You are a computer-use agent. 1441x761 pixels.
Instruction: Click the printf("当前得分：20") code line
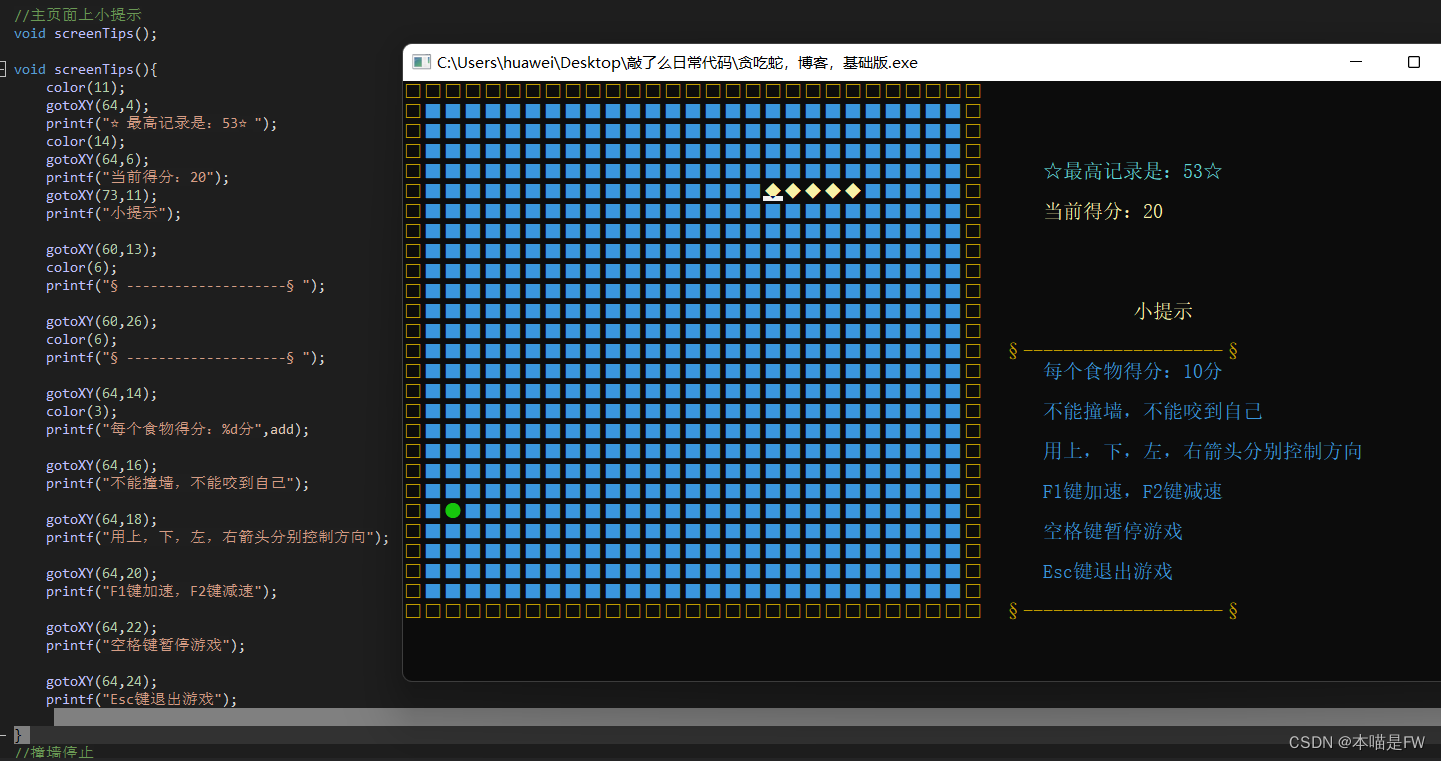click(x=138, y=177)
